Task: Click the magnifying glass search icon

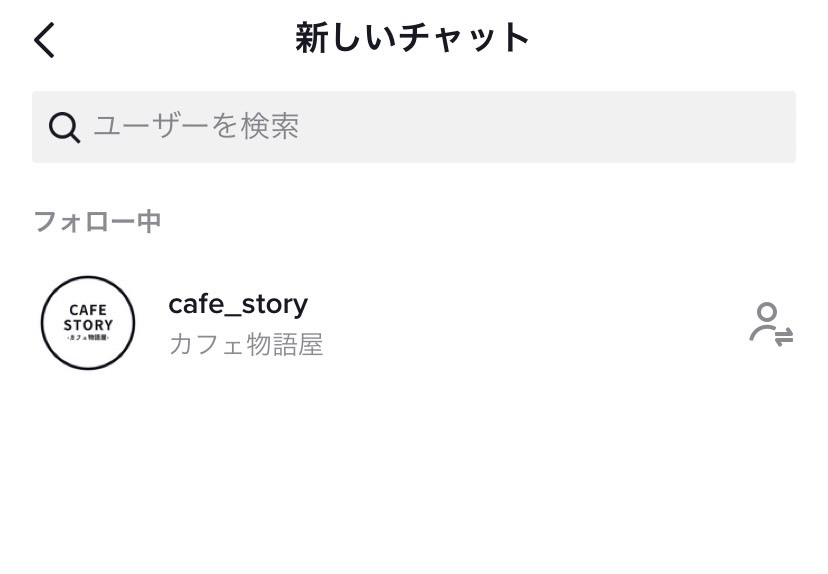Action: tap(64, 127)
